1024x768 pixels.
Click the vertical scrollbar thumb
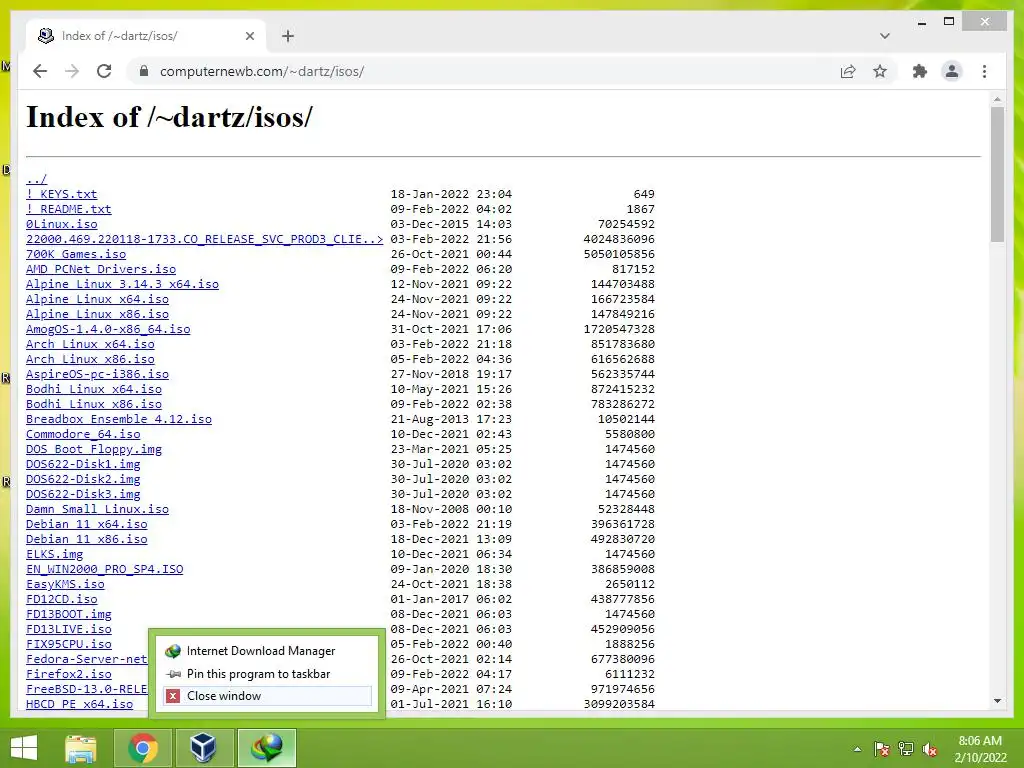tap(997, 174)
